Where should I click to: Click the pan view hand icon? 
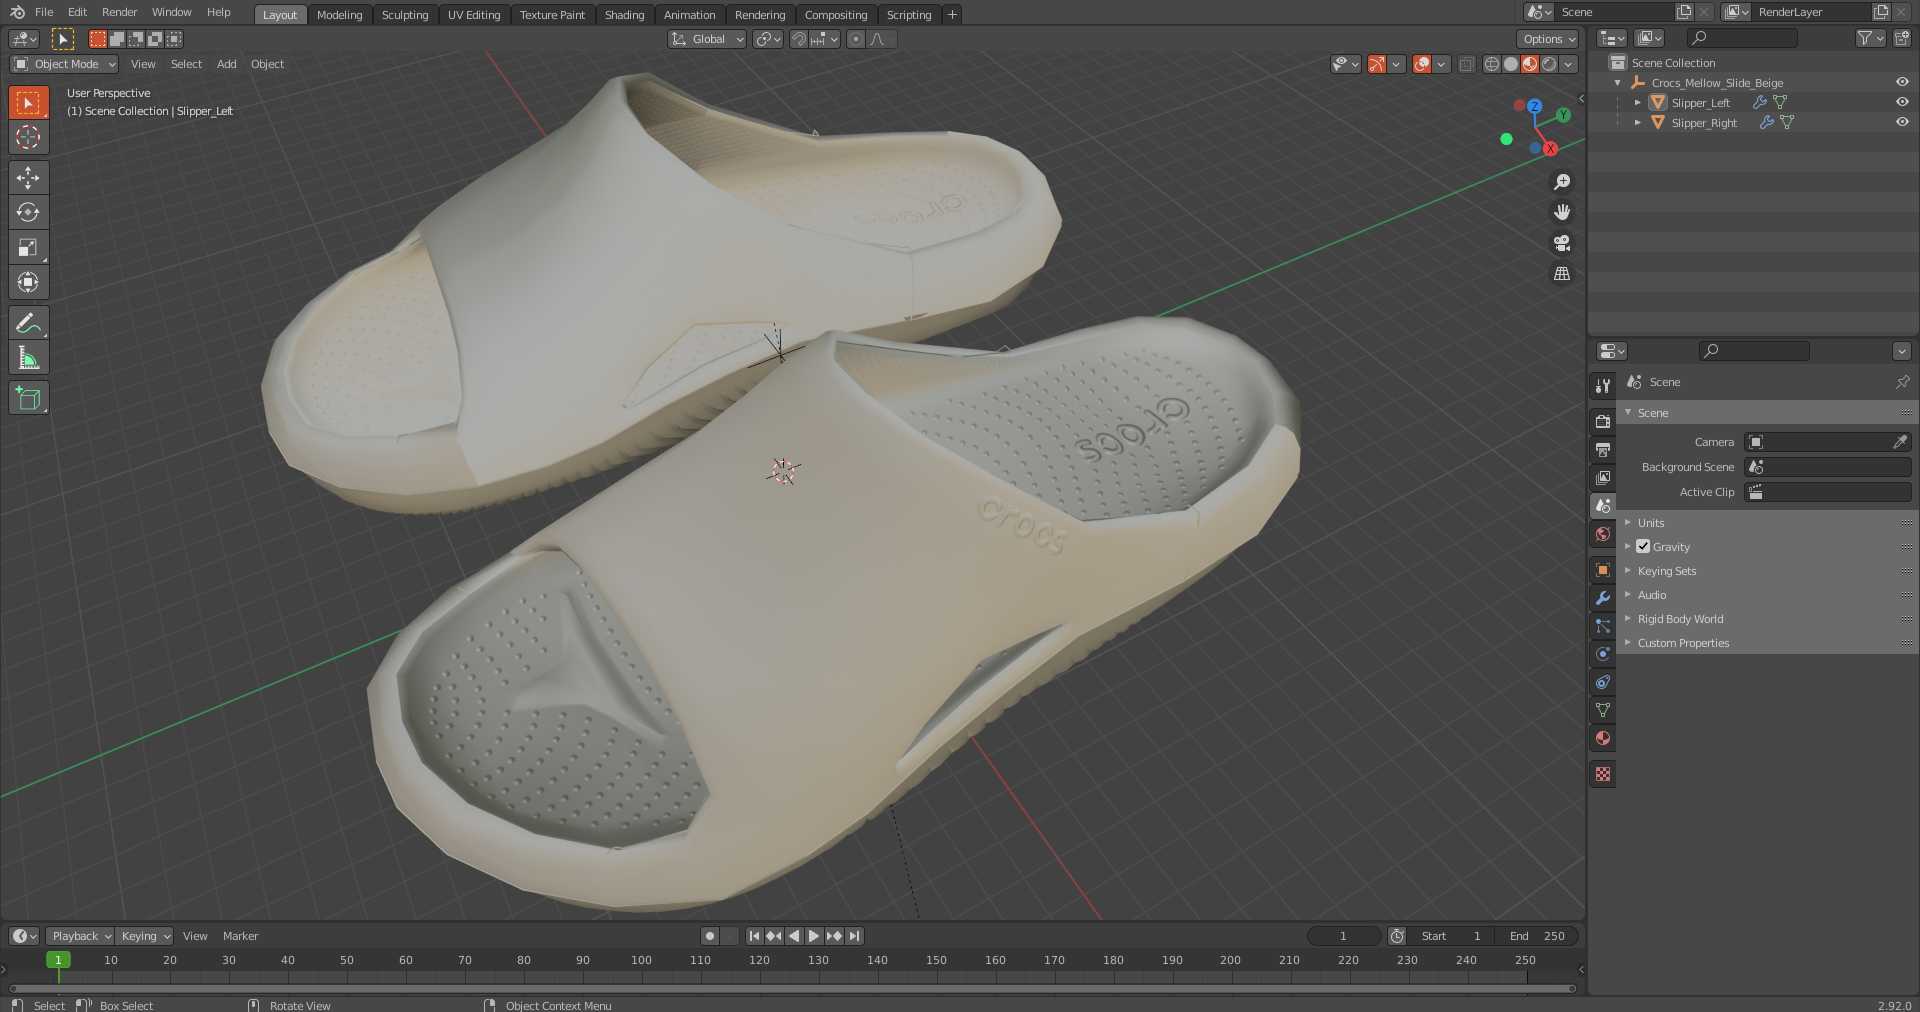point(1561,212)
